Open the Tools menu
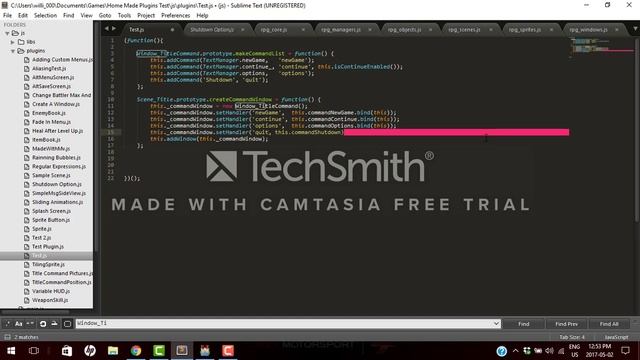Screen dimensions: 640x360 tap(124, 16)
